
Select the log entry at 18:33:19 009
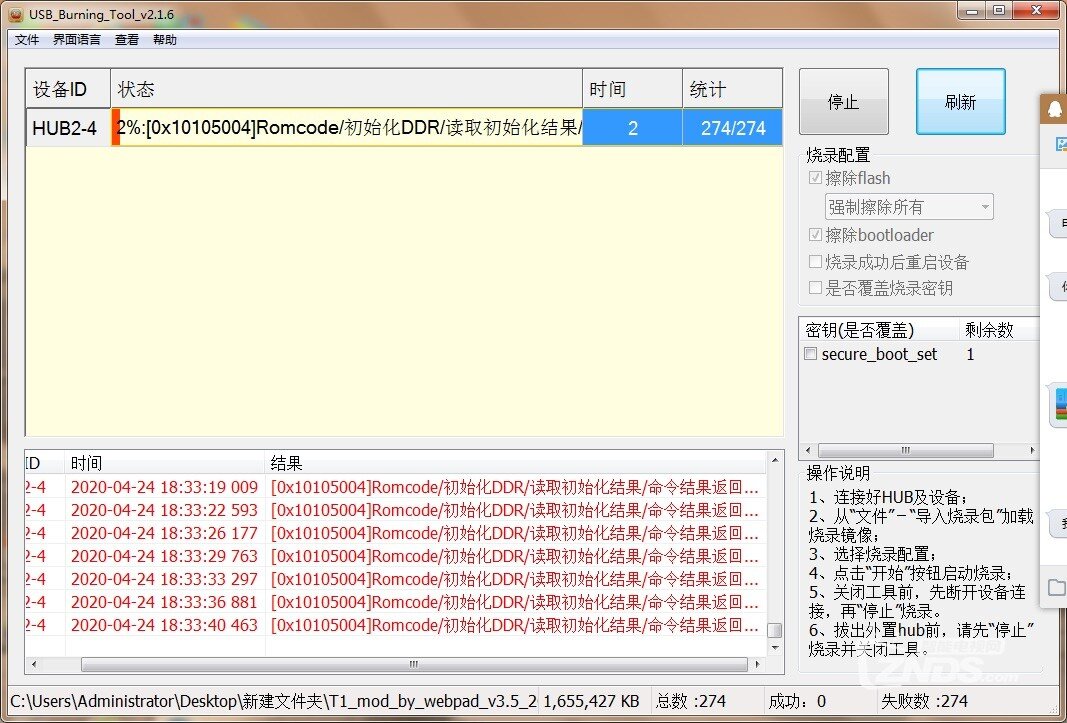395,487
